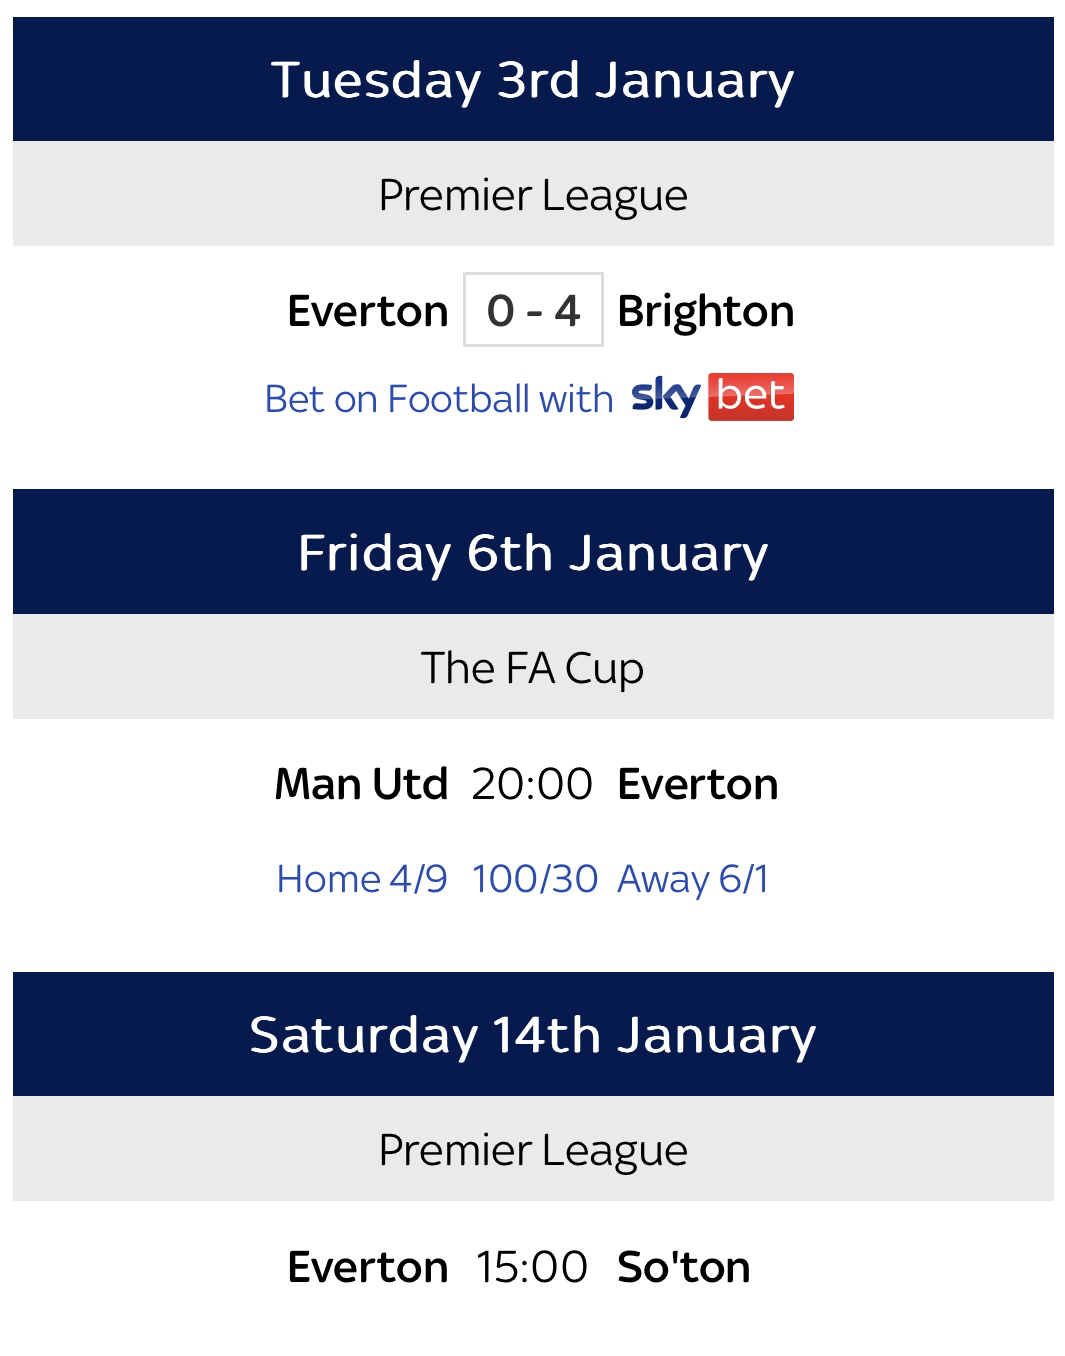Viewport: 1065px width, 1356px height.
Task: Click The FA Cup competition label
Action: (533, 667)
